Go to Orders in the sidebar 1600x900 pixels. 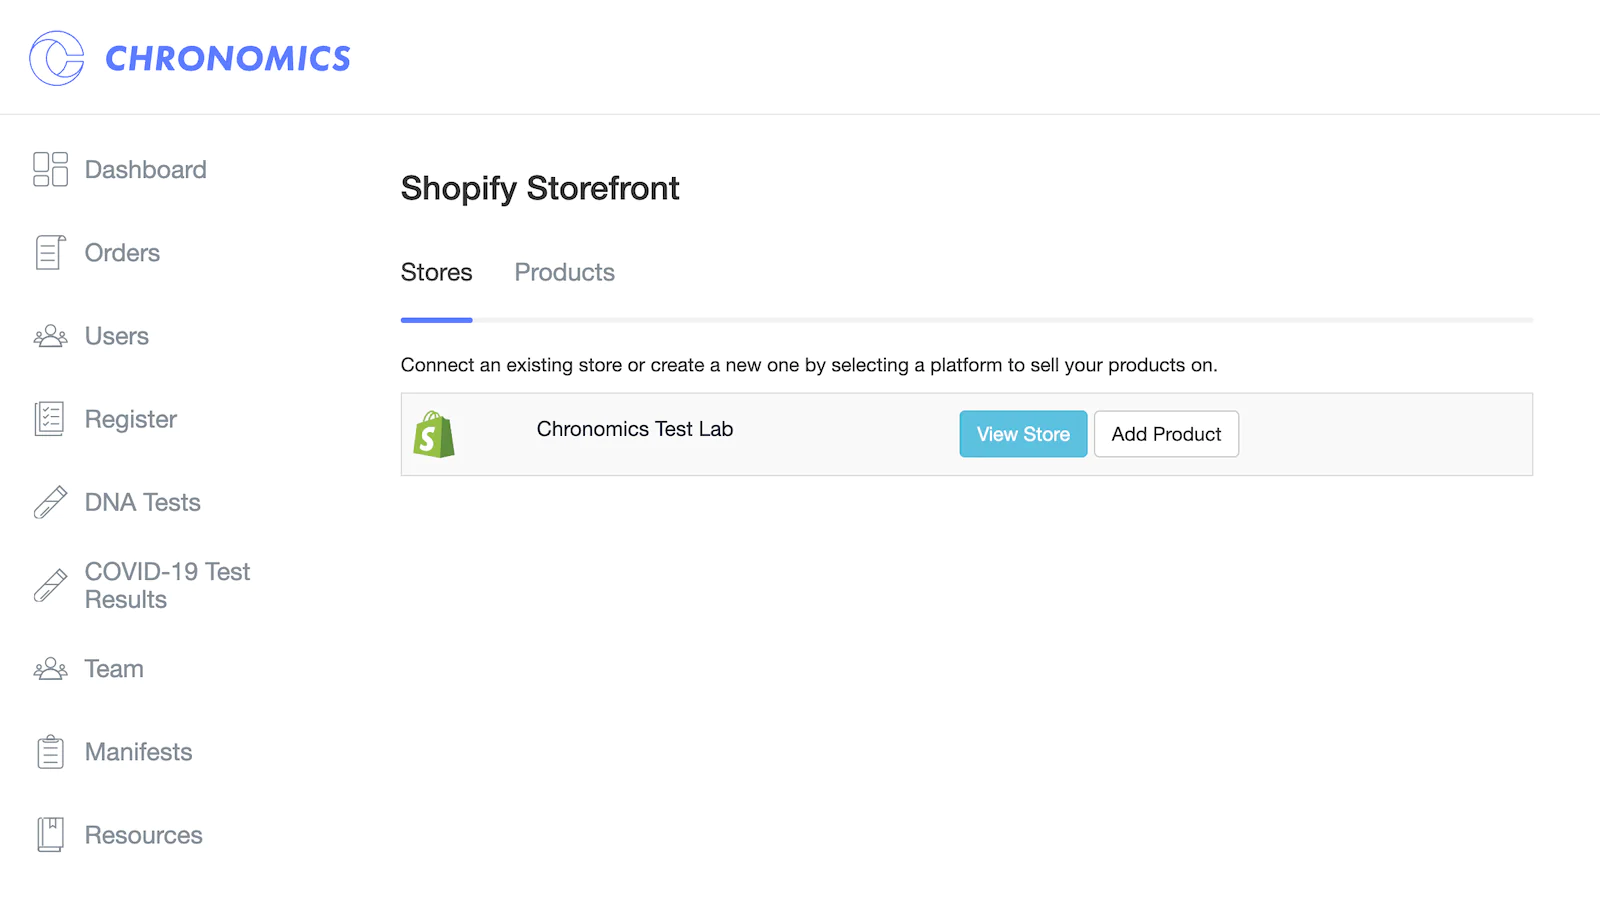click(x=122, y=253)
